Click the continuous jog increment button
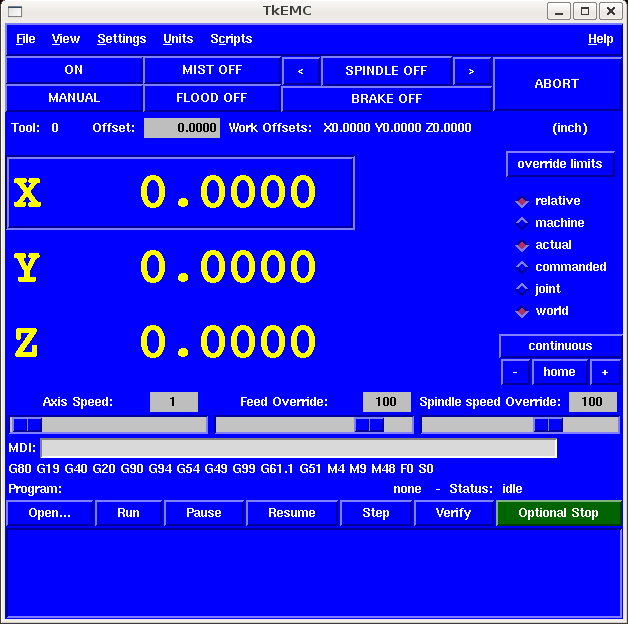The width and height of the screenshot is (628, 624). tap(560, 346)
